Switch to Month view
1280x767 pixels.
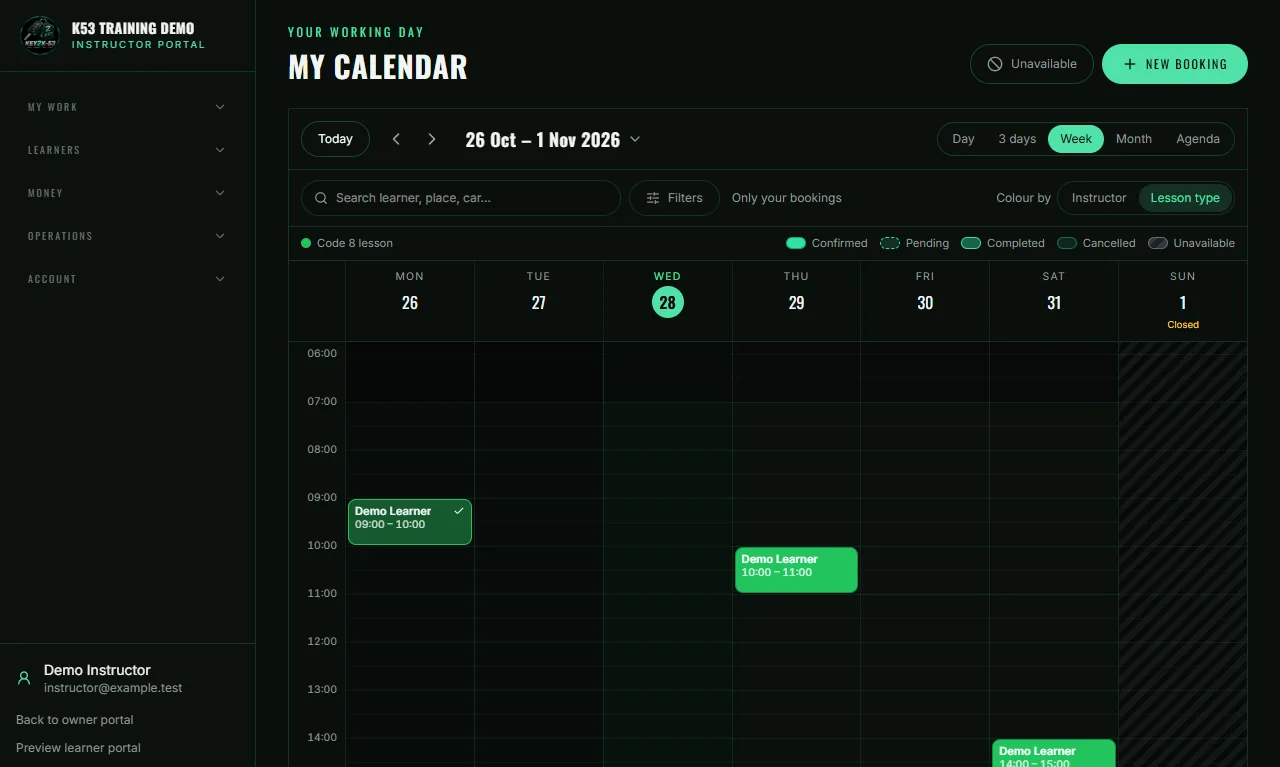[x=1134, y=139]
